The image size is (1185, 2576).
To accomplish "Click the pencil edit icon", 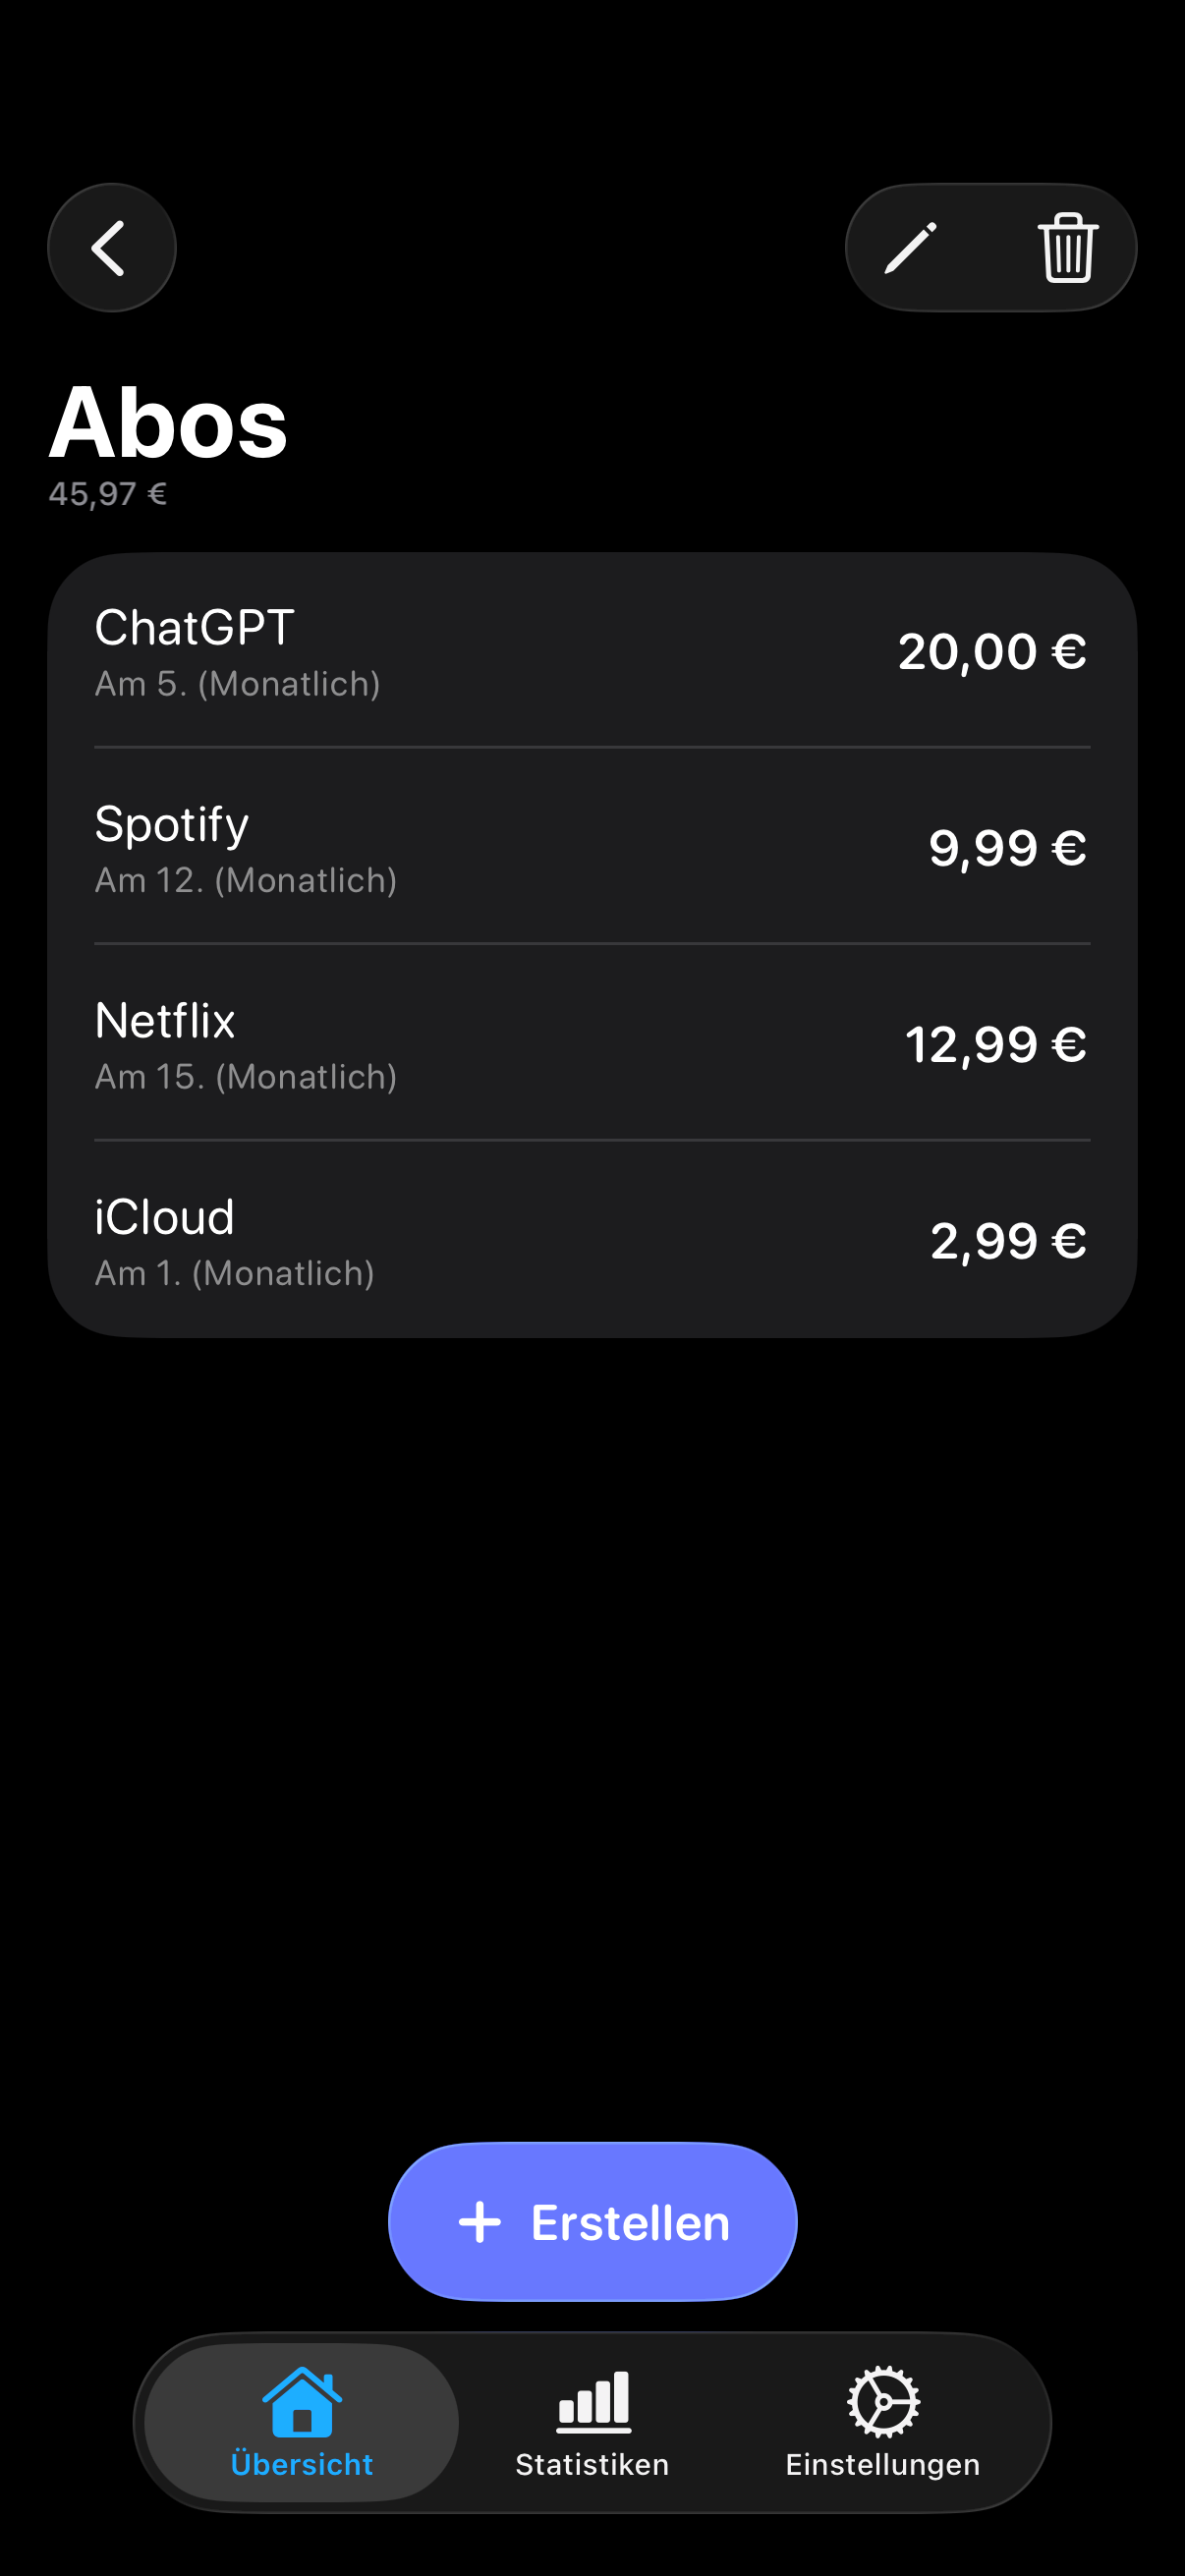I will [911, 248].
